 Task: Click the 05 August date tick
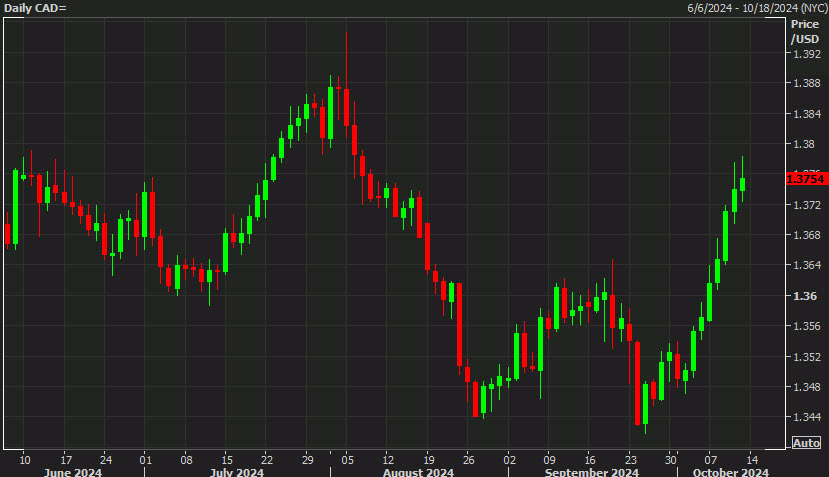pos(347,460)
